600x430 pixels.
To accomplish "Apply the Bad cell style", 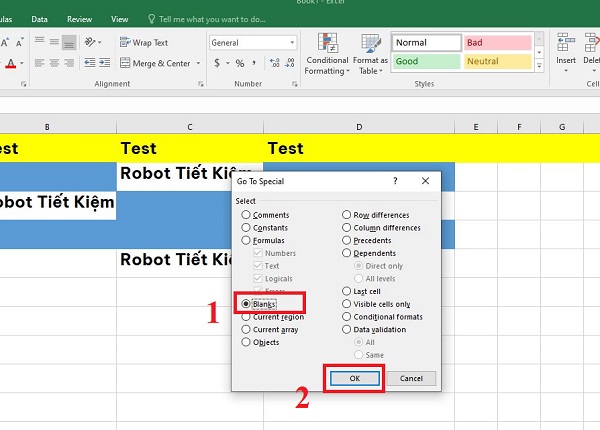I will pos(498,42).
